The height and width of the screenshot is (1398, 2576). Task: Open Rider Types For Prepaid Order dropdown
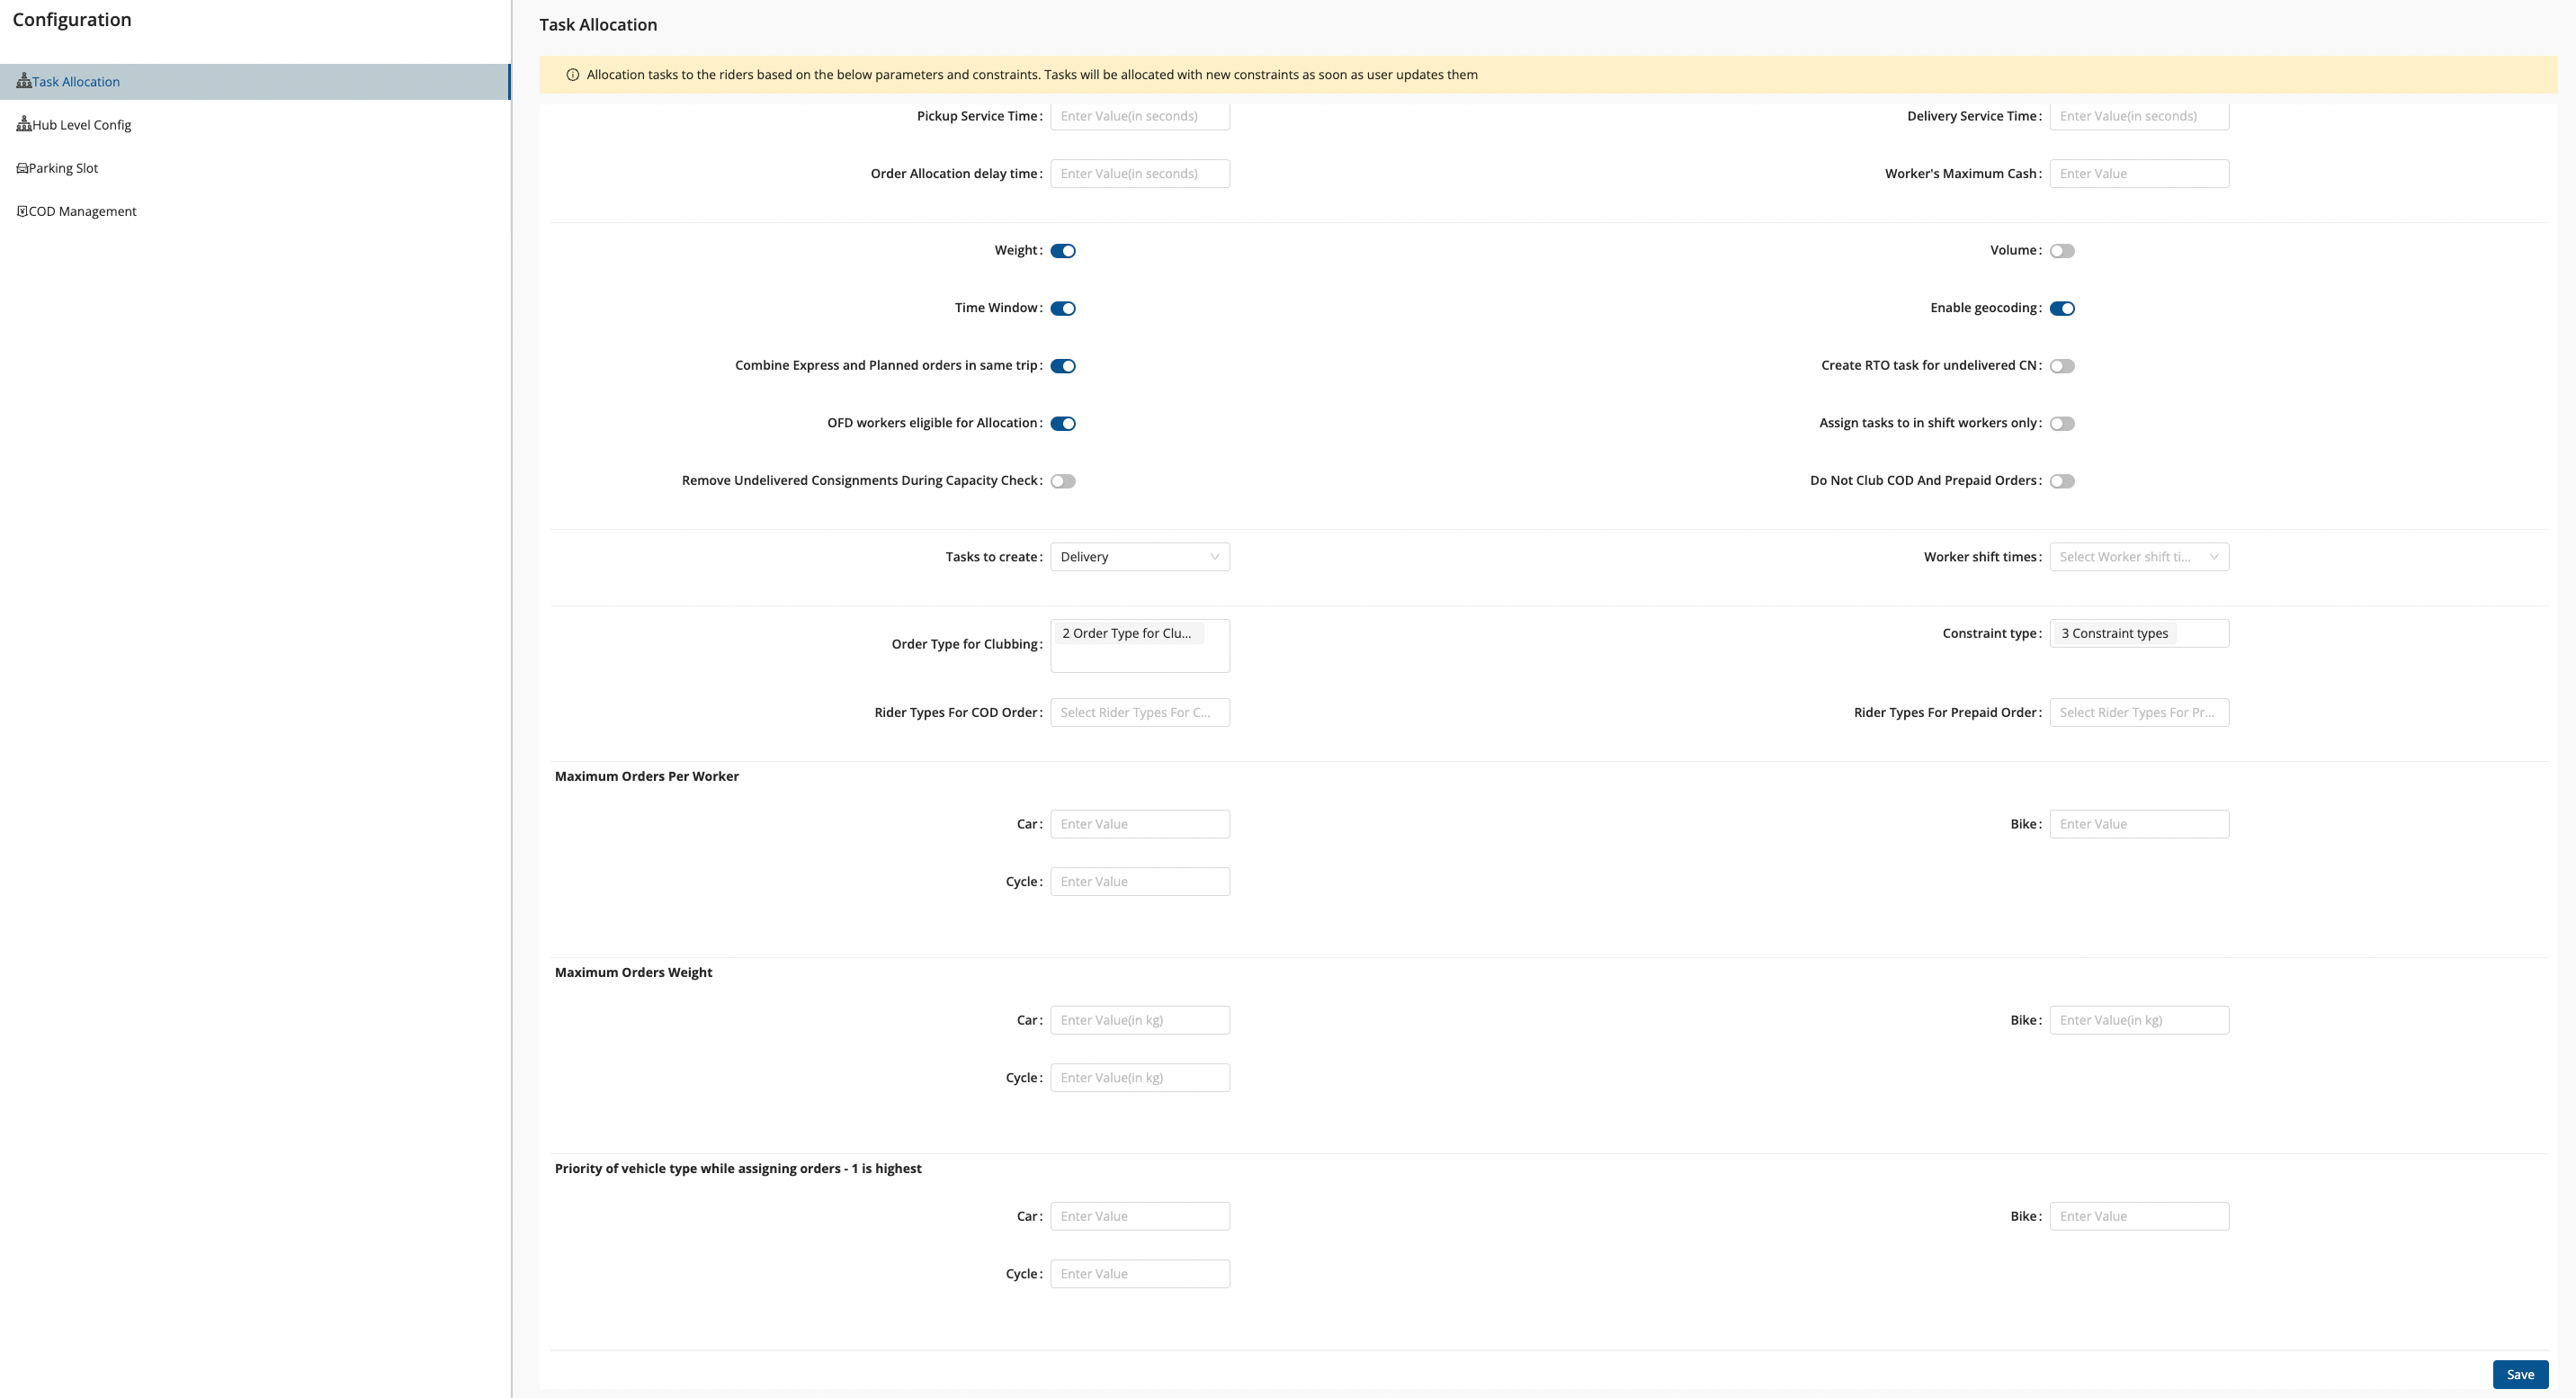click(2138, 712)
